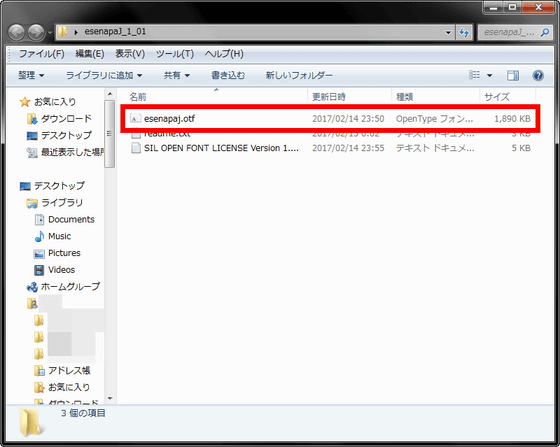Open the ファイル(F) menu
Screen dimensions: 560x447
(x=41, y=54)
